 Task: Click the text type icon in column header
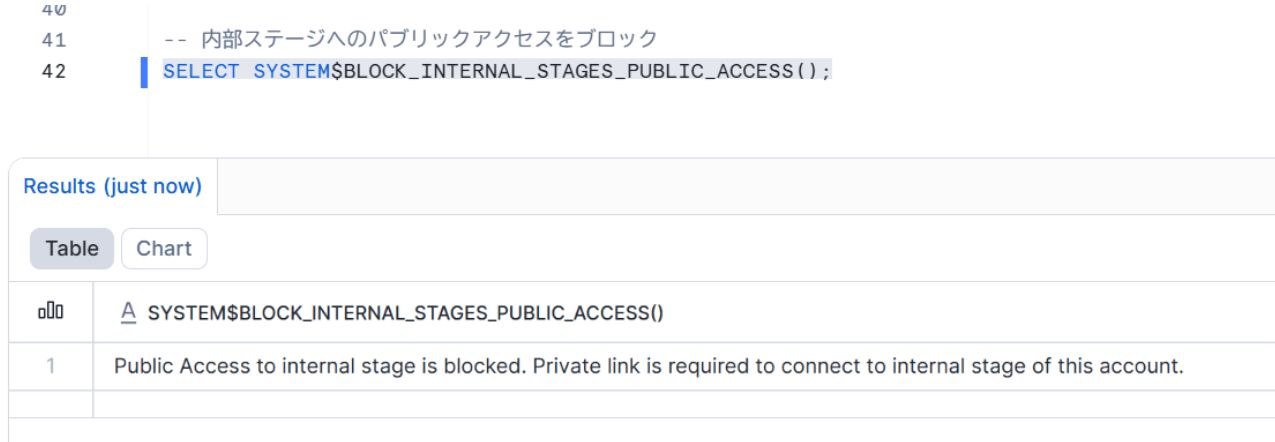pos(128,313)
